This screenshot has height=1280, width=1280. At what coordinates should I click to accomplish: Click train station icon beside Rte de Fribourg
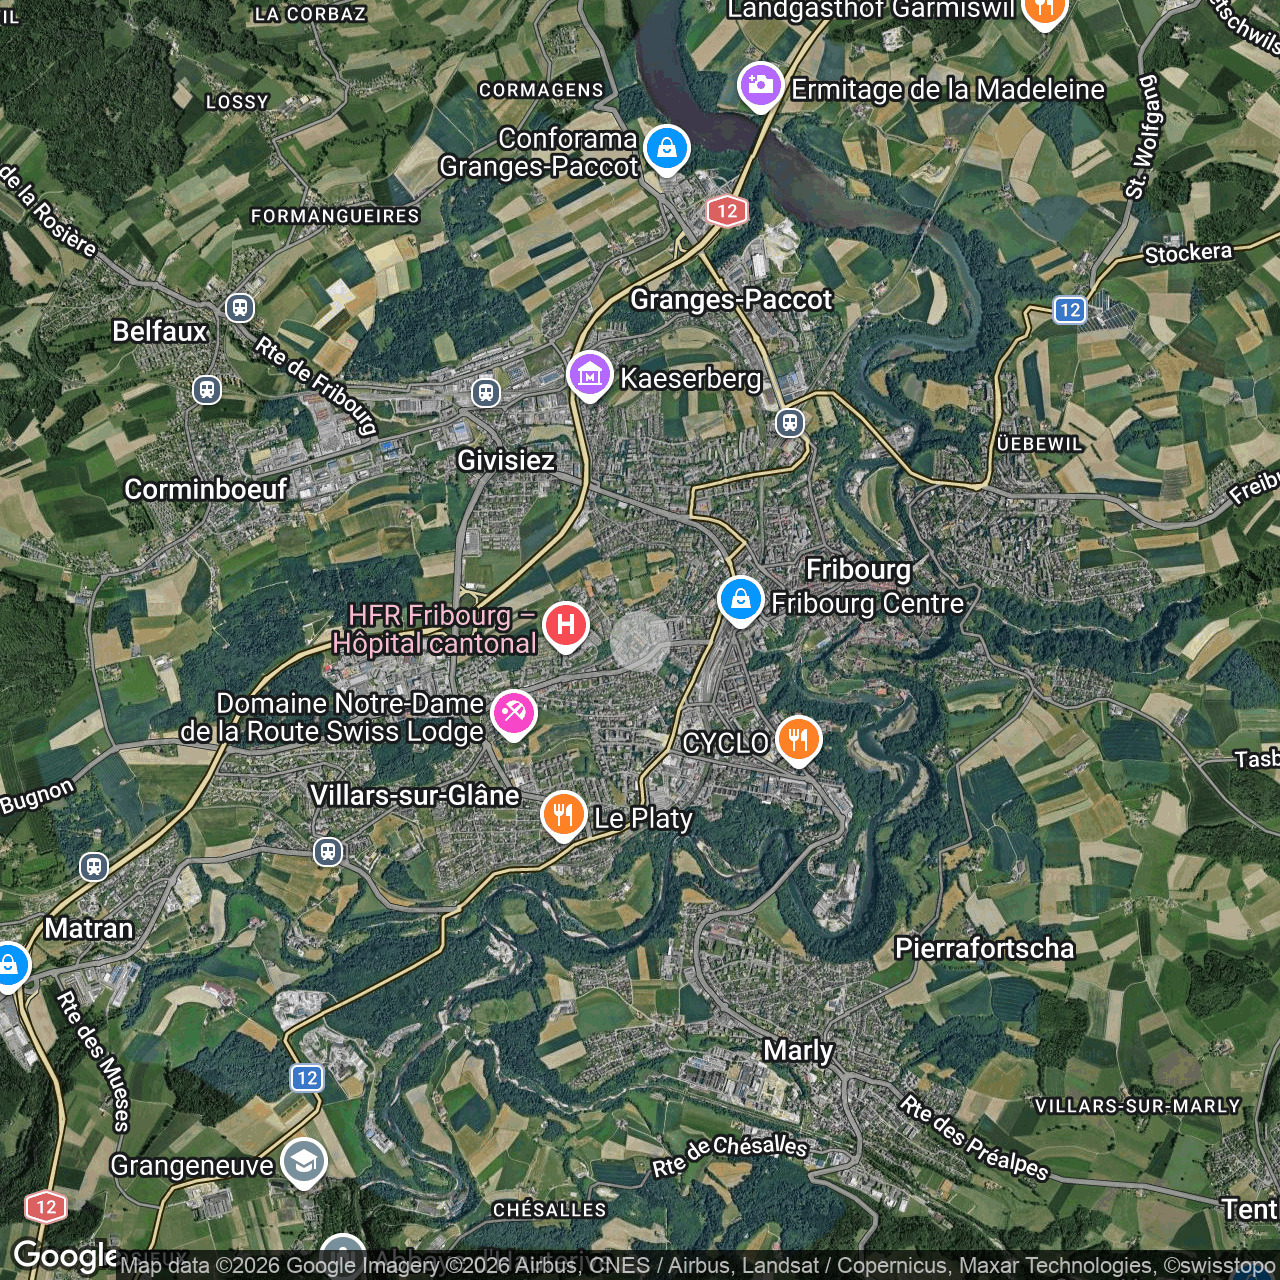240,307
